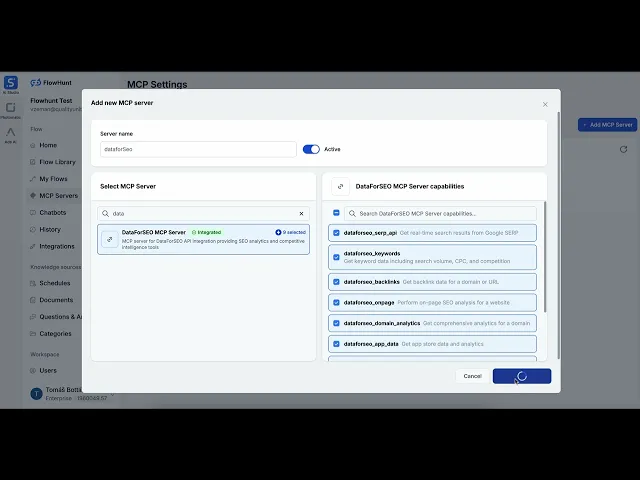Toggle the select-all capabilities checkbox
640x480 pixels.
[x=336, y=213]
